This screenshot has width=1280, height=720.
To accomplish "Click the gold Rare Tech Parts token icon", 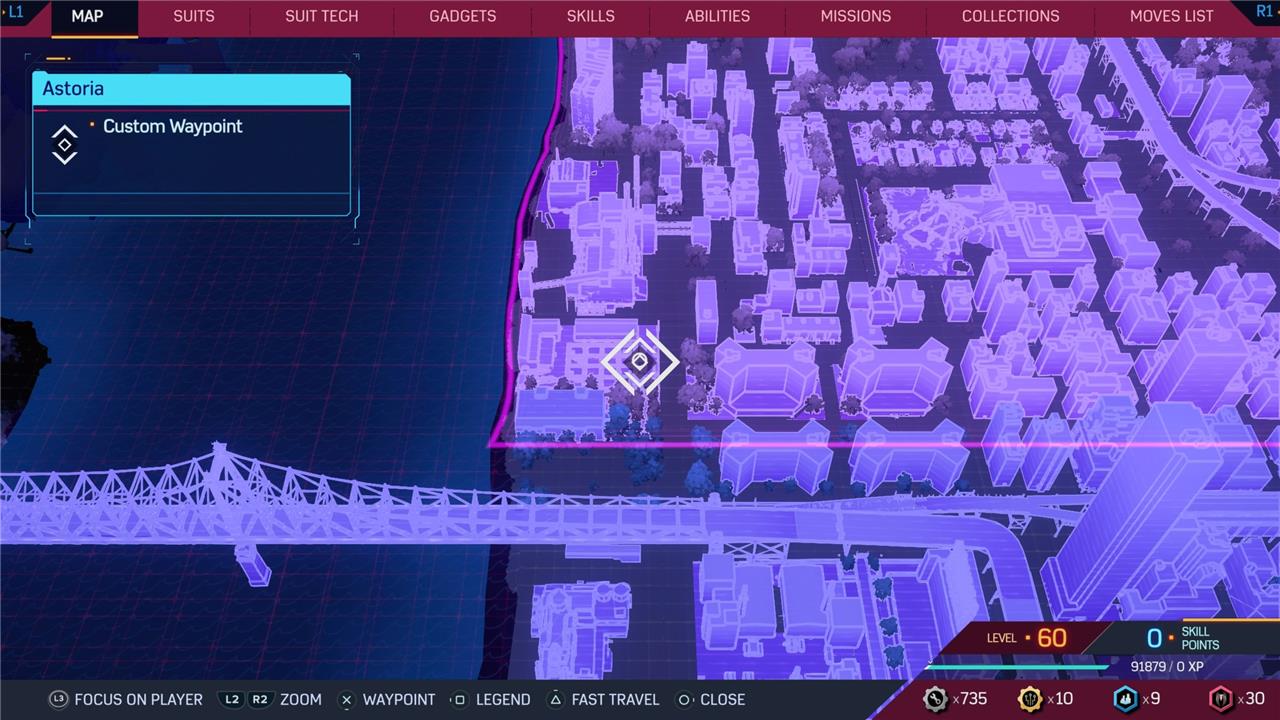I will (1030, 699).
